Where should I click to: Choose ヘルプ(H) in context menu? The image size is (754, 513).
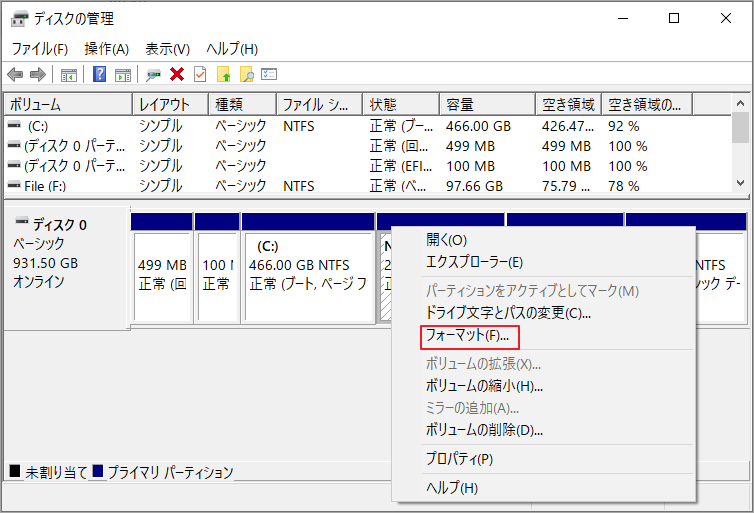pos(452,488)
